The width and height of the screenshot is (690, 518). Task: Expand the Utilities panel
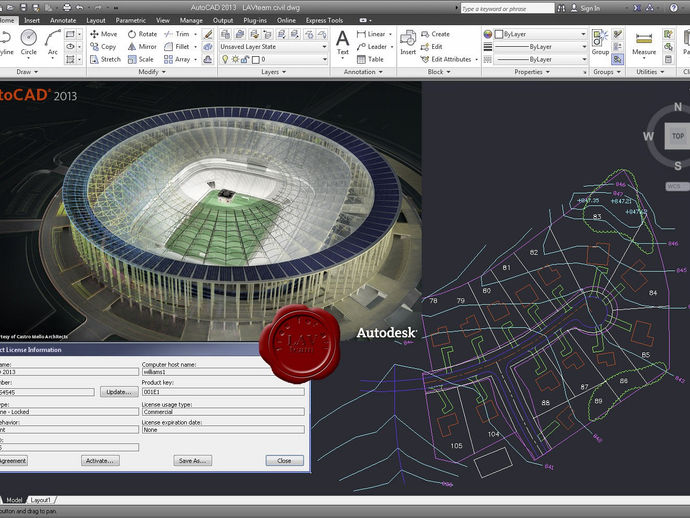650,72
